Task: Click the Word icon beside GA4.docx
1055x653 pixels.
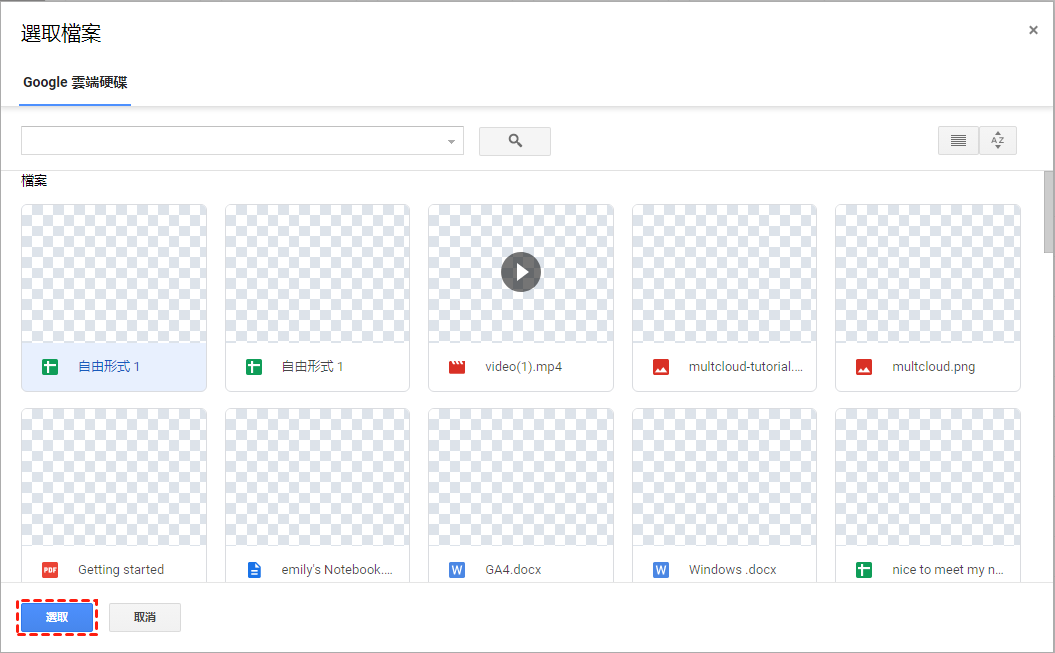Action: (x=457, y=570)
